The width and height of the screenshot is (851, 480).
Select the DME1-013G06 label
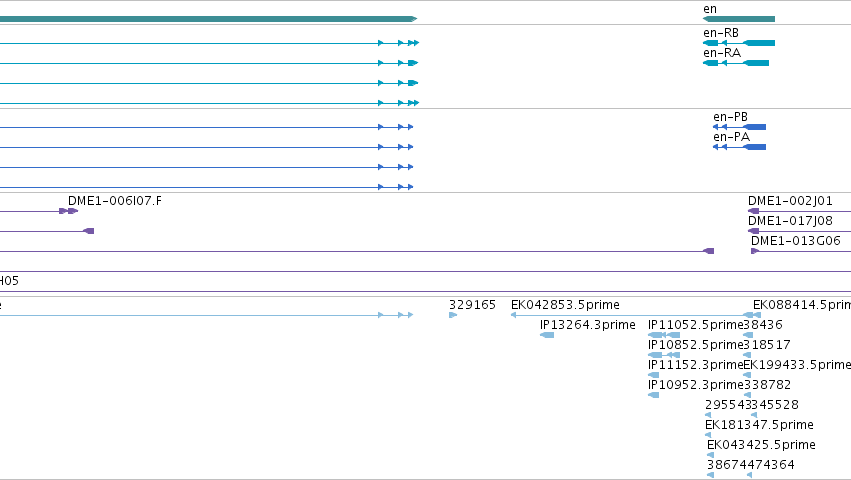[x=796, y=242]
